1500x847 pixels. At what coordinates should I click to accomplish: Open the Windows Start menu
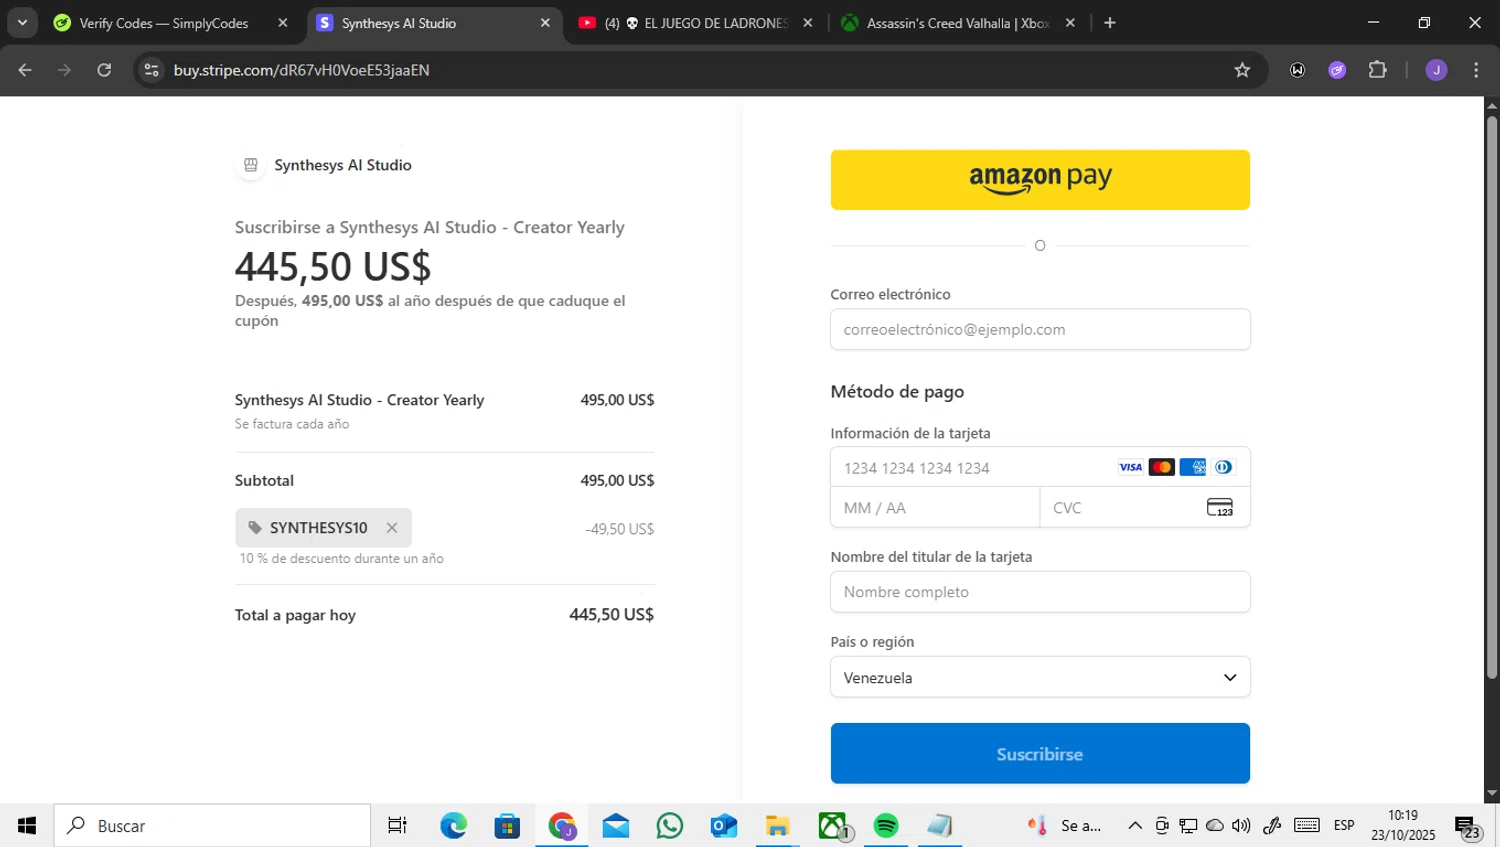click(x=27, y=826)
